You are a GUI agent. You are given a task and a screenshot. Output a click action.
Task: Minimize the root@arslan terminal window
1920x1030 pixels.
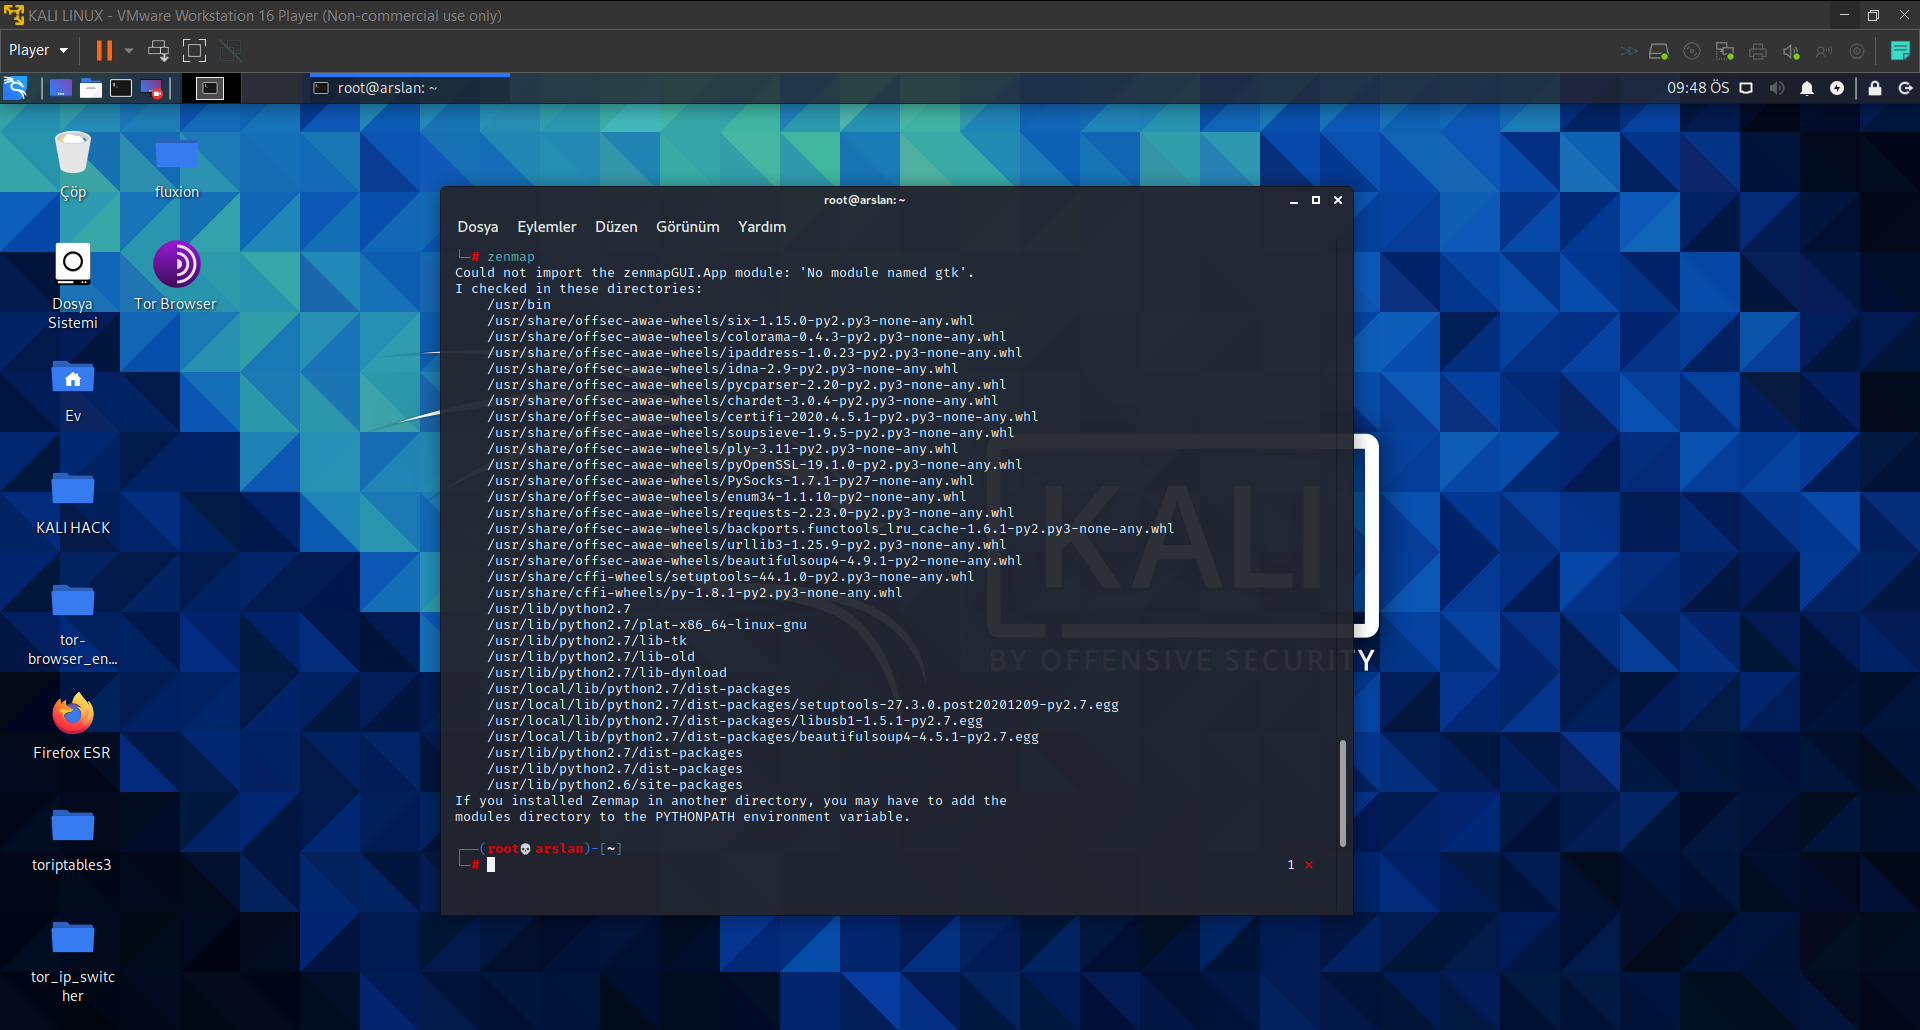click(1294, 201)
